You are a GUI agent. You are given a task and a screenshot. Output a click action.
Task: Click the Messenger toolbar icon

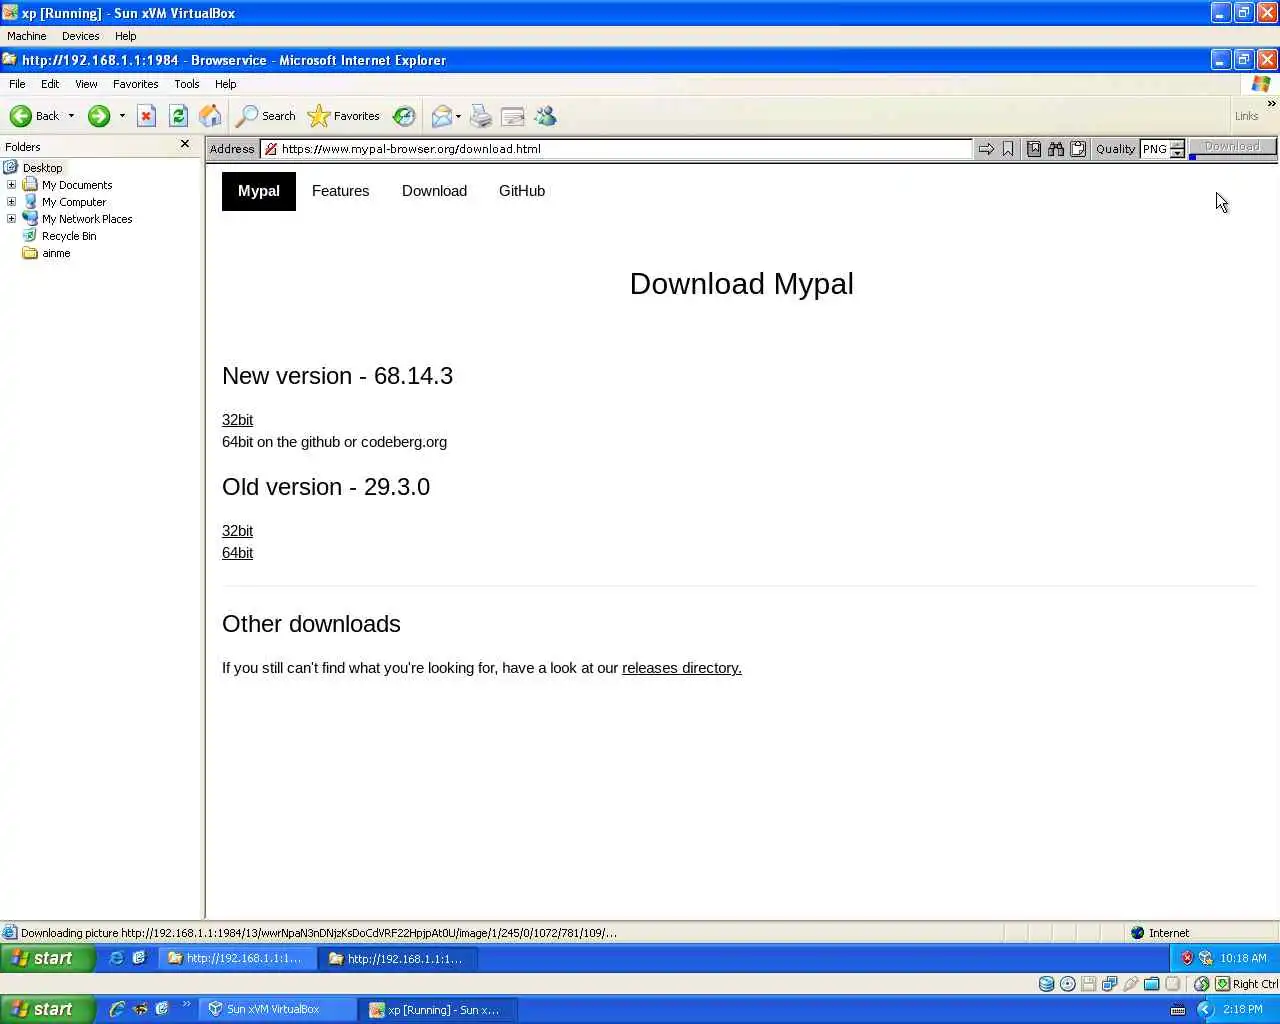coord(545,116)
